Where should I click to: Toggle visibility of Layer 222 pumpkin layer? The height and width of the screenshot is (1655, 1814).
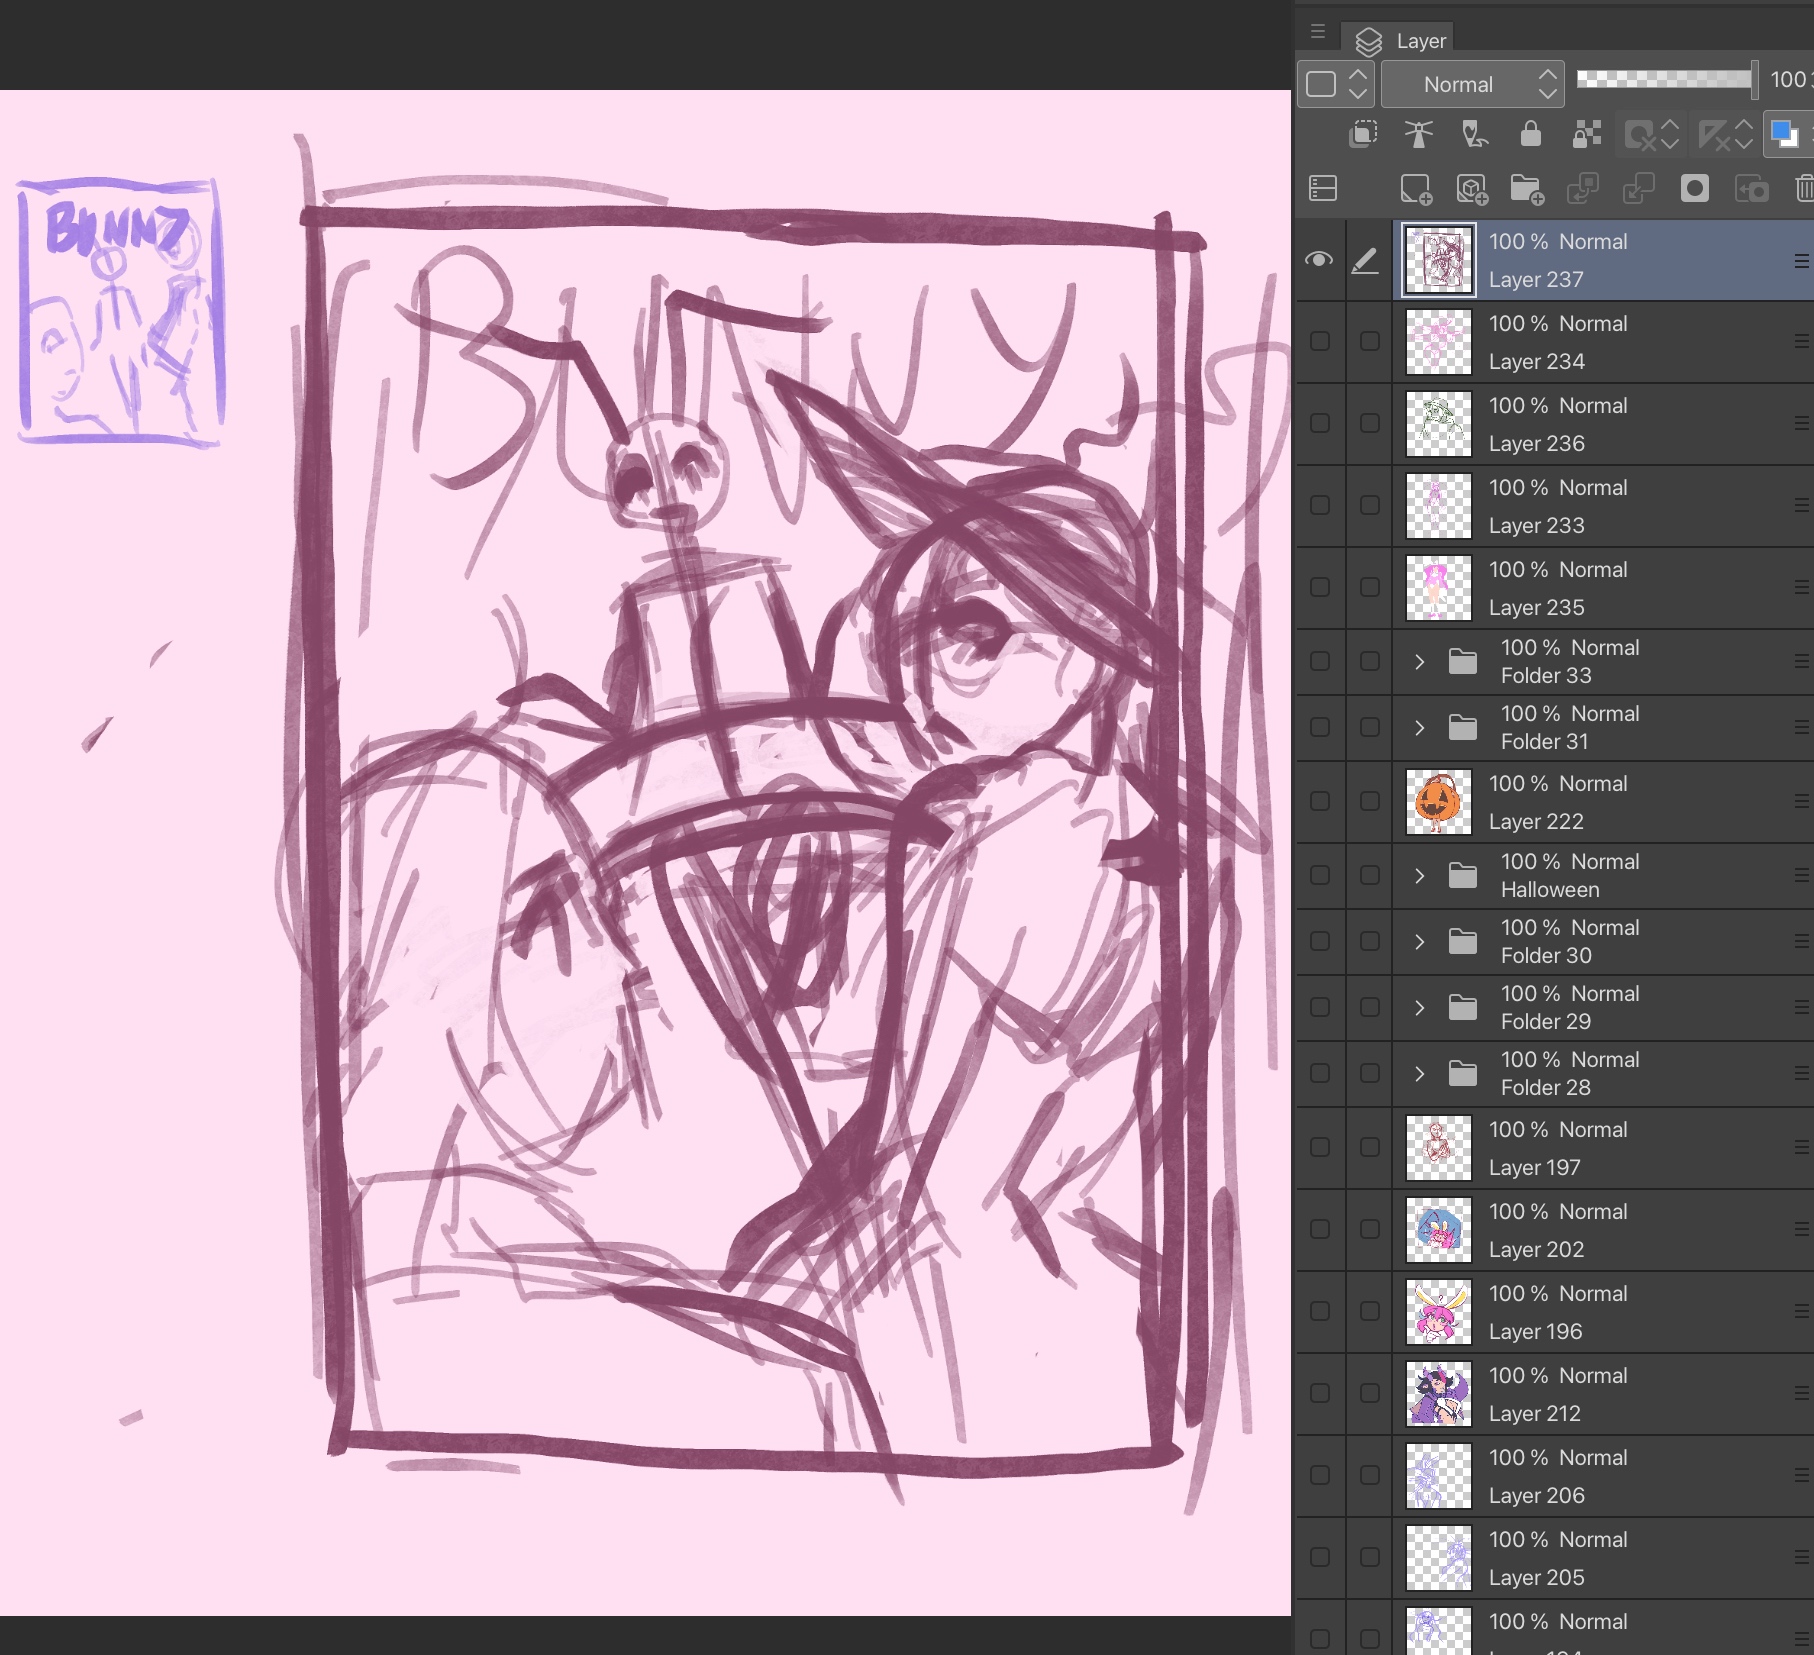(x=1320, y=802)
